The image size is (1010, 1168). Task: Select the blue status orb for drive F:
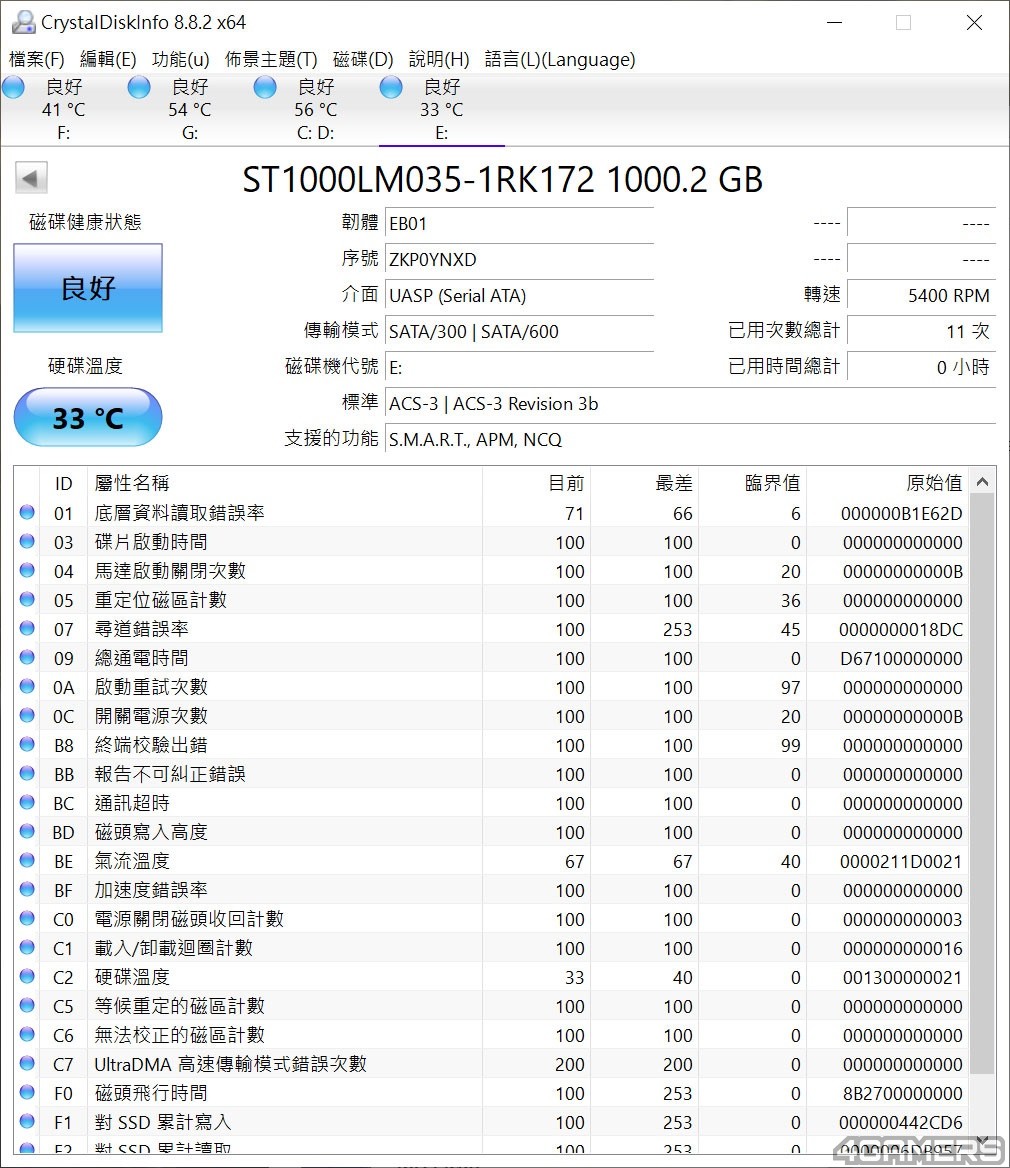pos(13,87)
